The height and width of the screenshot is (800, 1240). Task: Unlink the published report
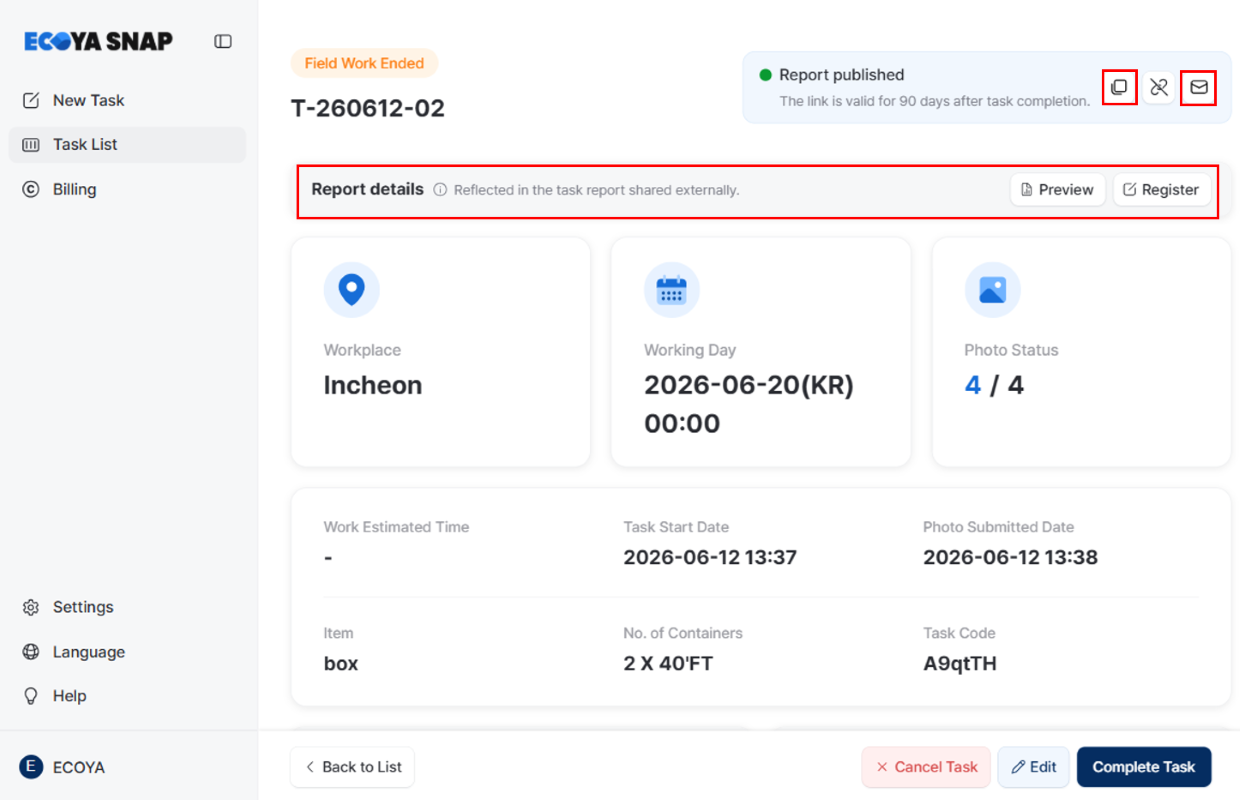pos(1159,87)
